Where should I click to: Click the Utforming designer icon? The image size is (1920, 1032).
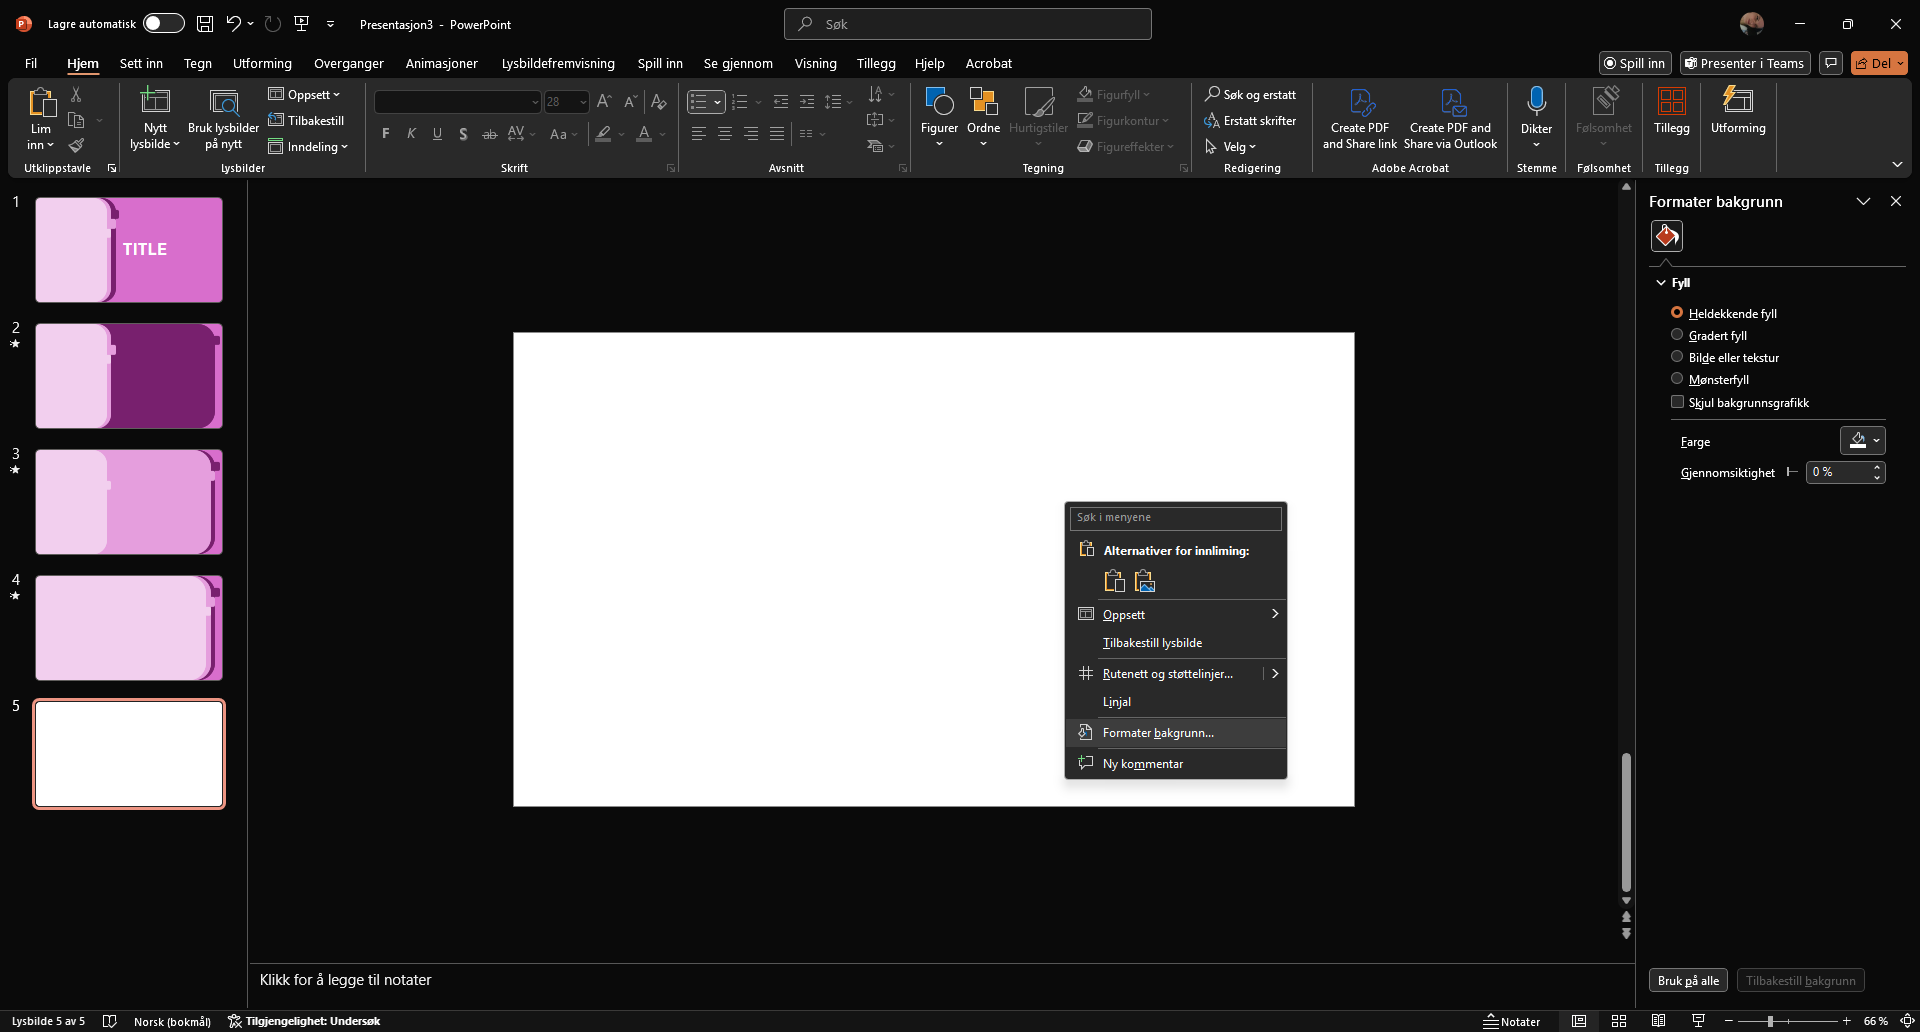click(1737, 102)
